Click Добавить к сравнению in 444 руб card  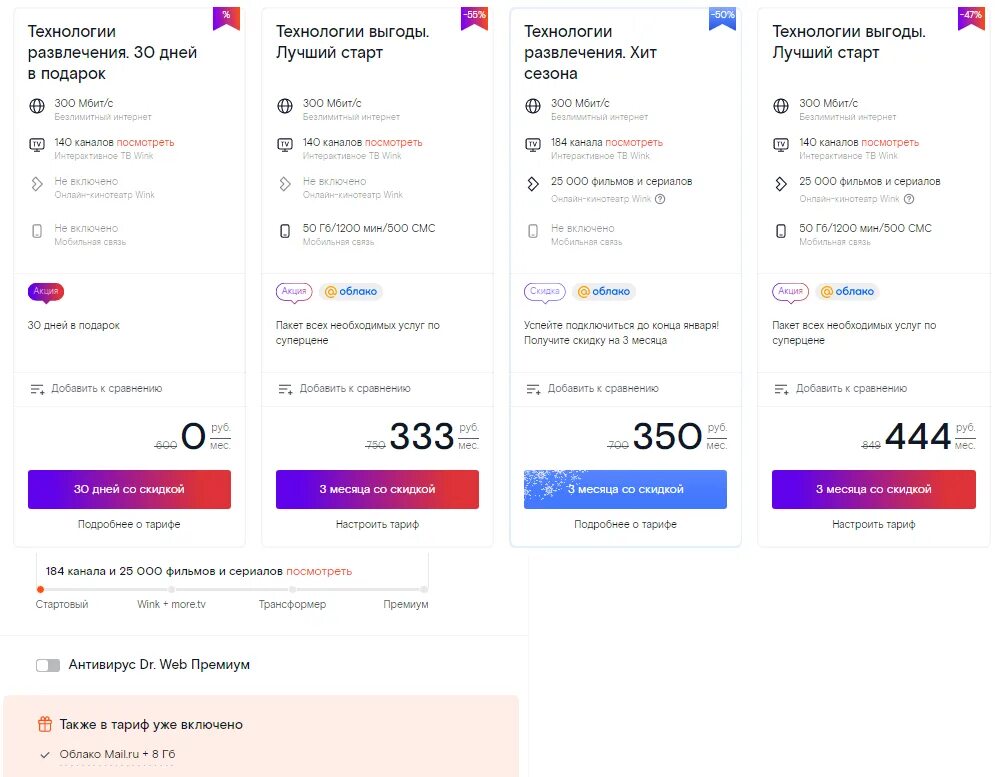pyautogui.click(x=852, y=388)
